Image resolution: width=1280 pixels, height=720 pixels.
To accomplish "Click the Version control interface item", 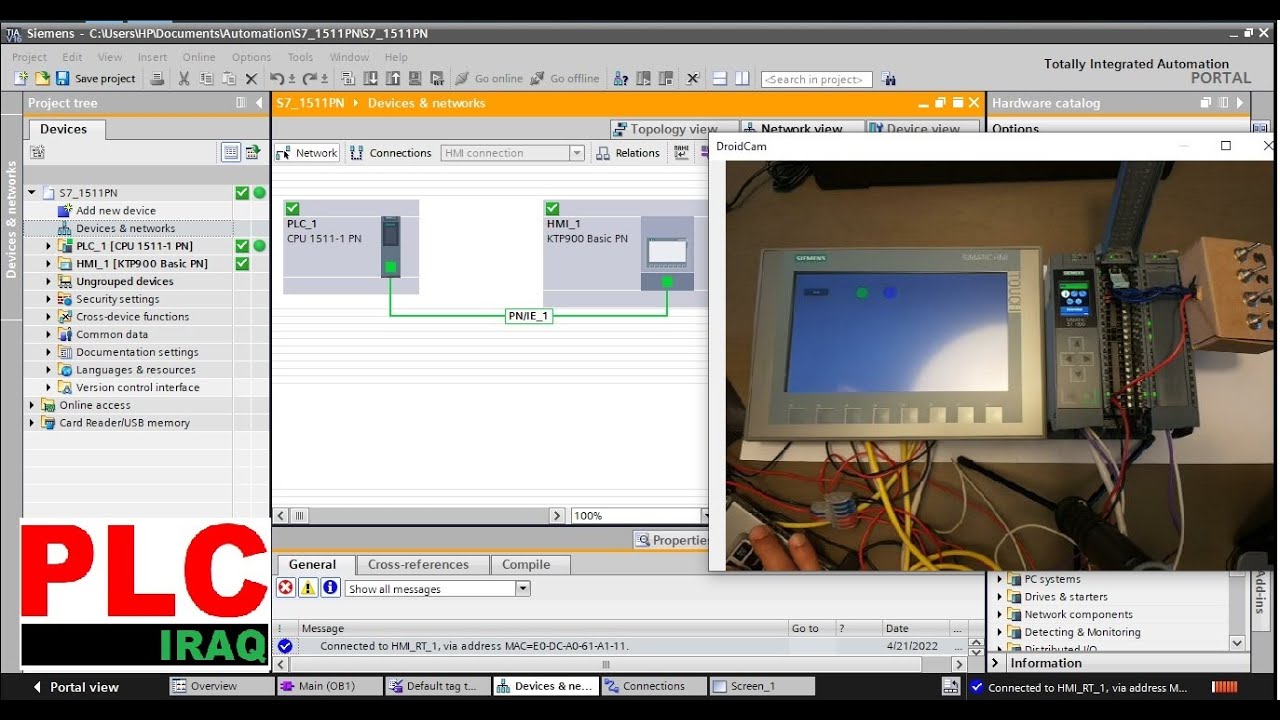I will (138, 387).
